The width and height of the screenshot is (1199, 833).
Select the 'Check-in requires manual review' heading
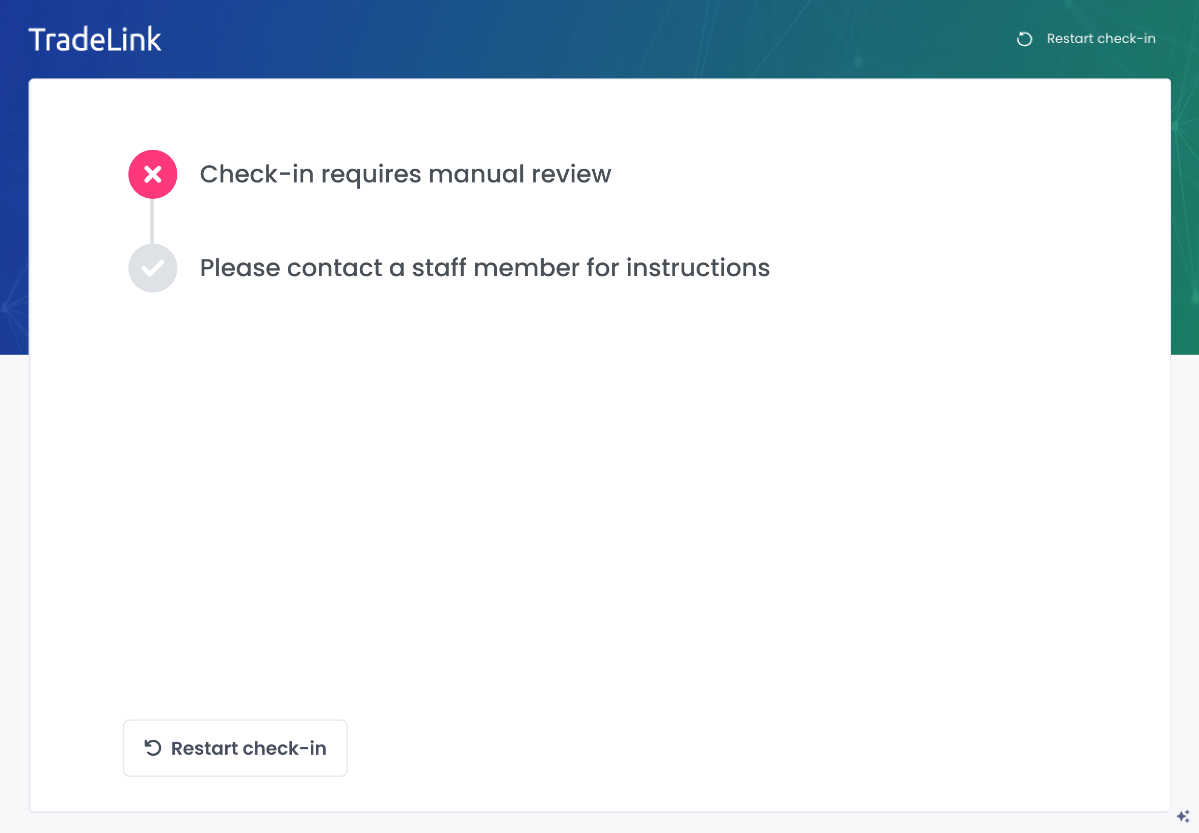pos(405,174)
